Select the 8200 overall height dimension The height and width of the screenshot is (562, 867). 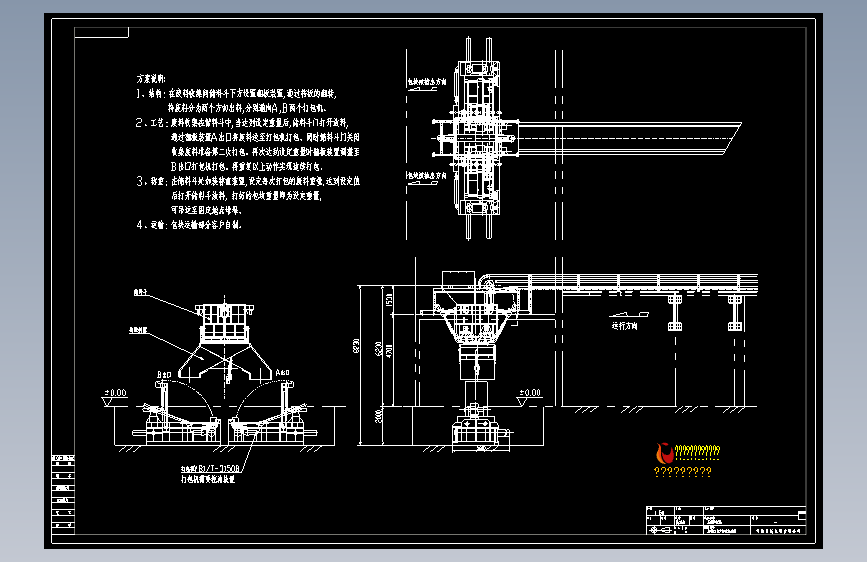click(356, 347)
